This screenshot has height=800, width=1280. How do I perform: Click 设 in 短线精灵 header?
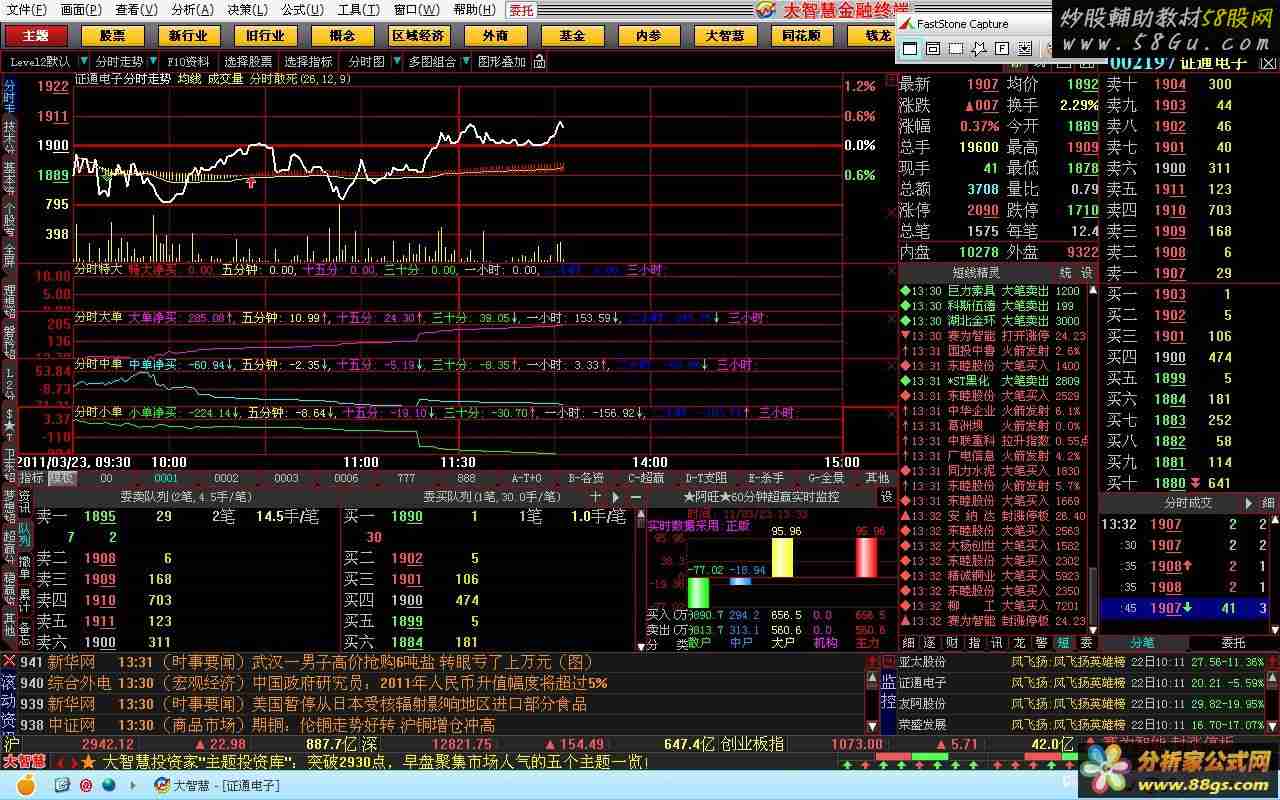[x=1086, y=272]
